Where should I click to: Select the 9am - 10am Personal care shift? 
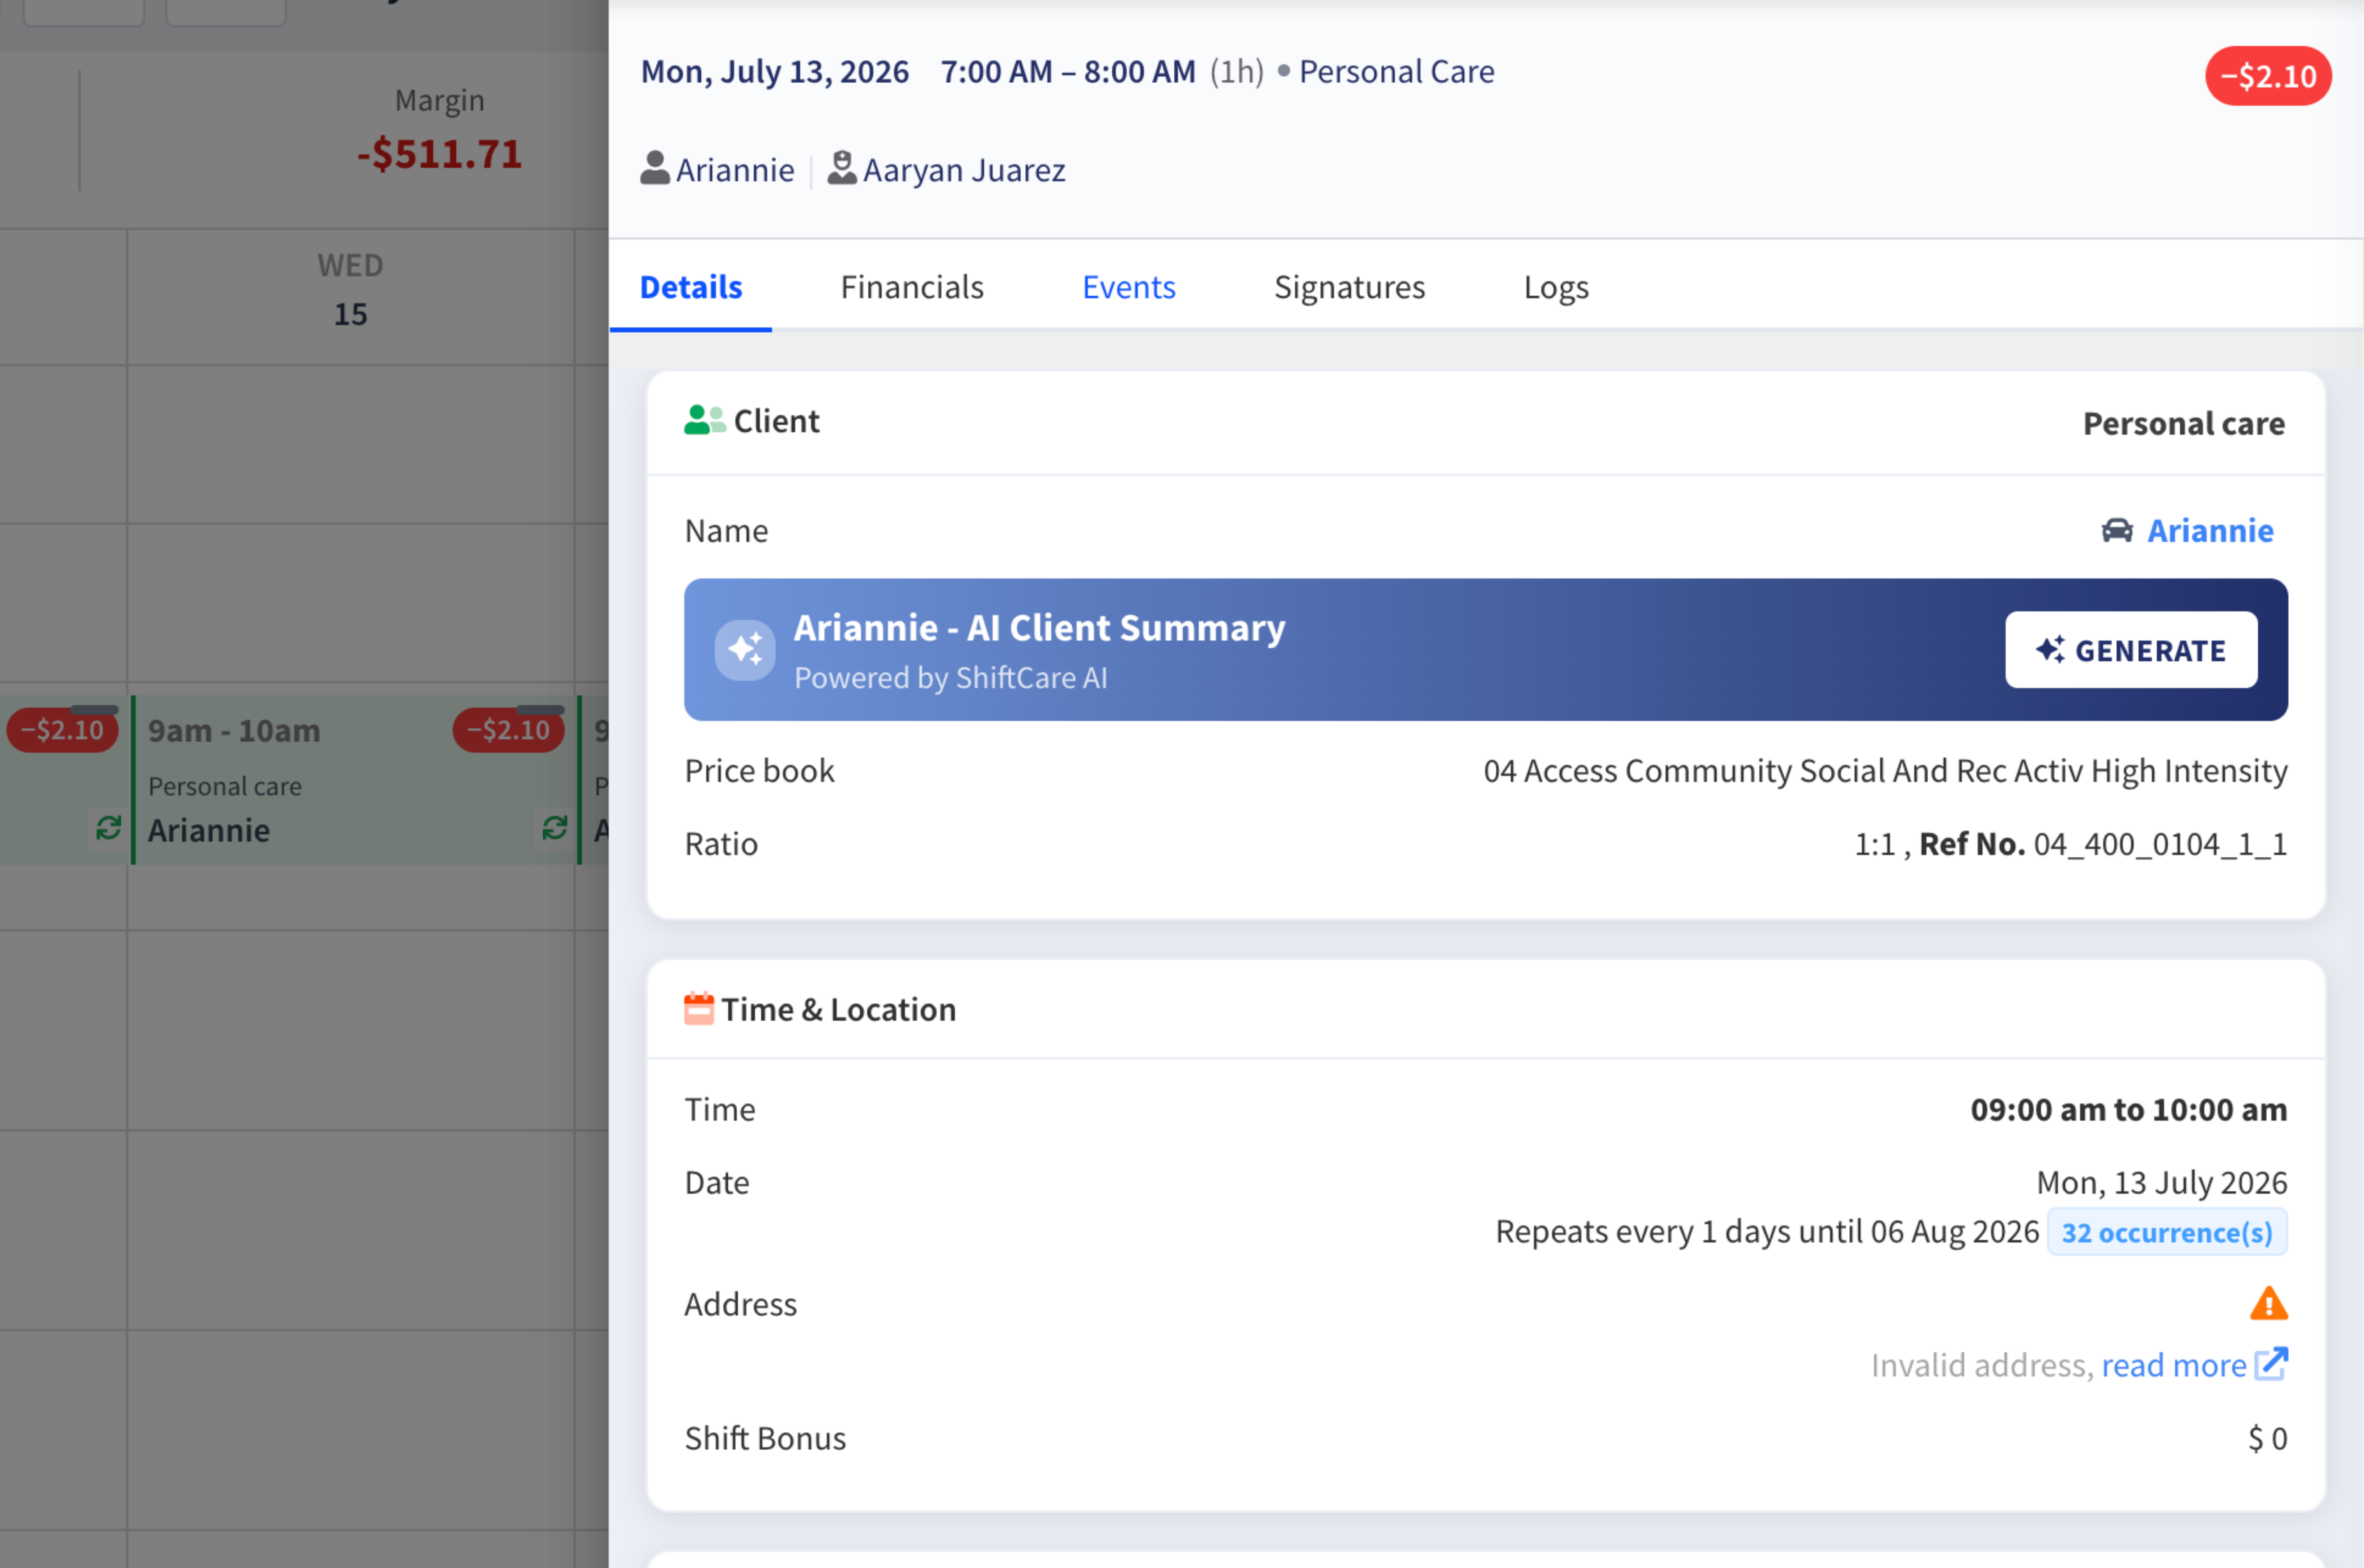pos(355,780)
